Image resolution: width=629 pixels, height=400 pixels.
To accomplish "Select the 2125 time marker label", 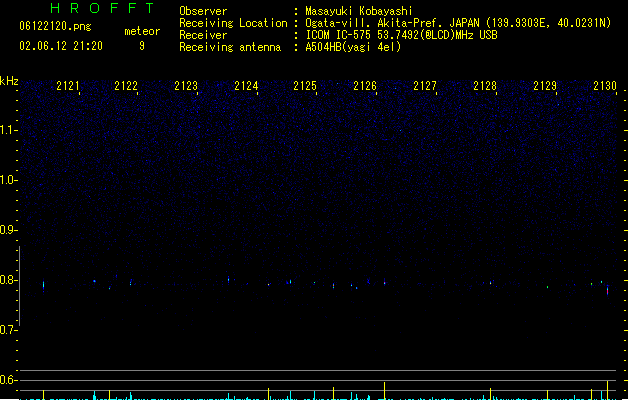I will pyautogui.click(x=305, y=86).
